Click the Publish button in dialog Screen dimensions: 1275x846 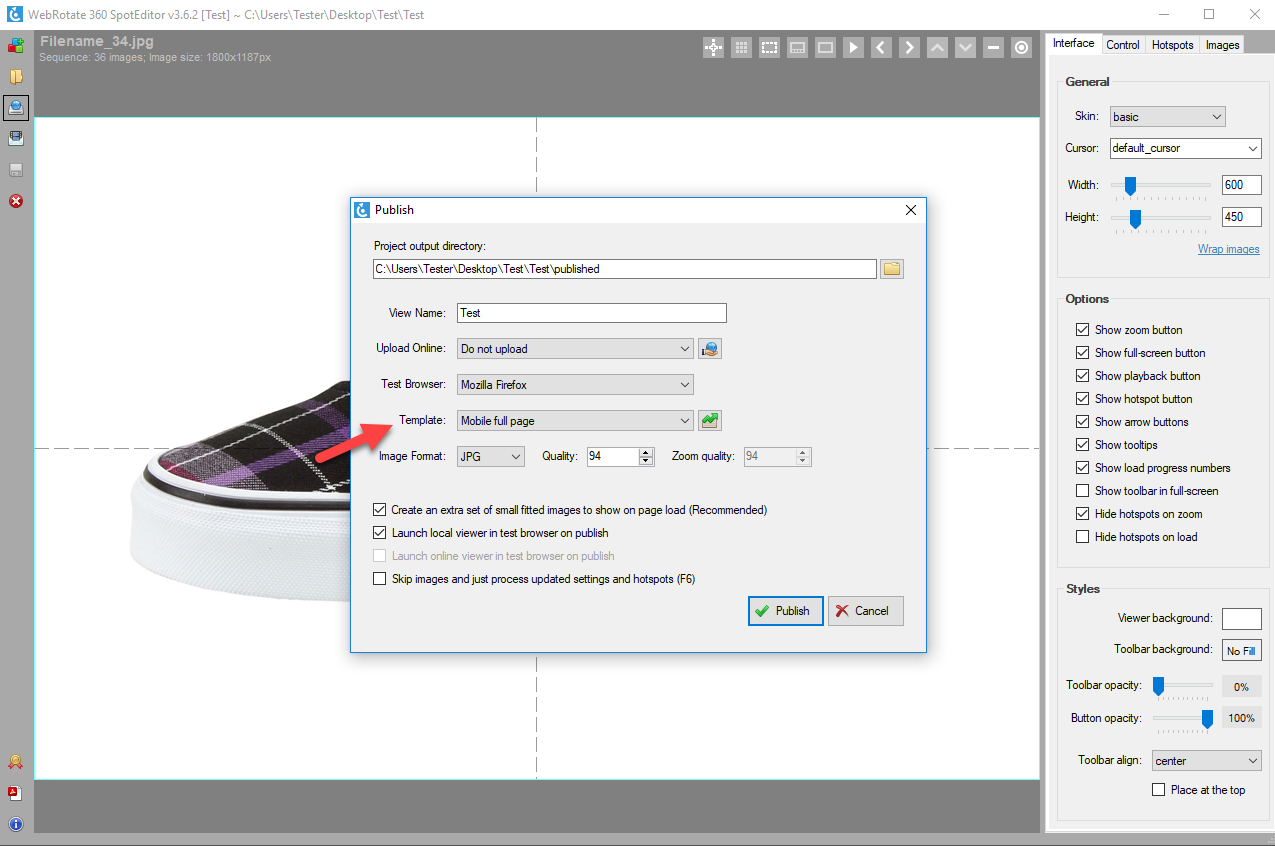pyautogui.click(x=785, y=611)
